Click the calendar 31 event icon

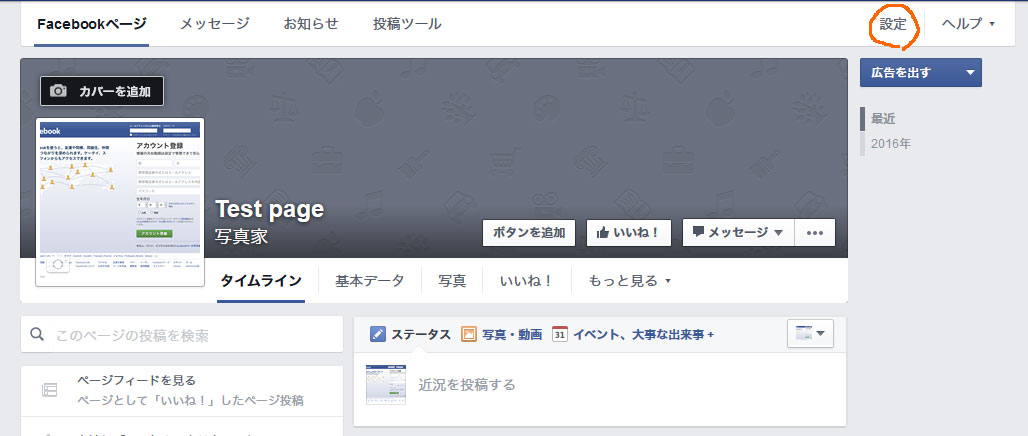point(559,334)
